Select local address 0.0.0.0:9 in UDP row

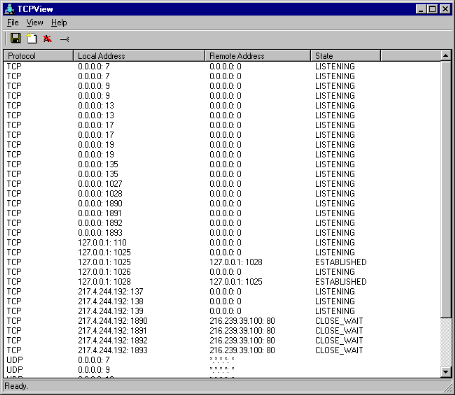coord(94,370)
